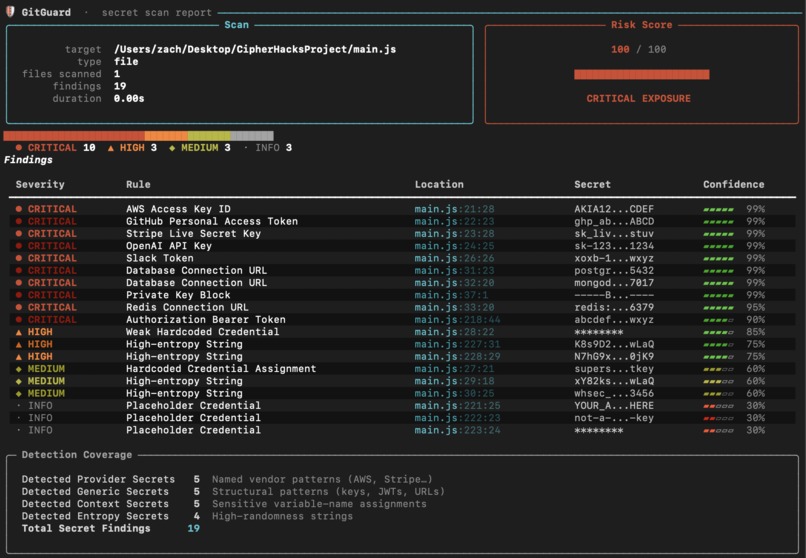
Task: Click the orange triangle beside Weak Hardcoded Credential
Action: pyautogui.click(x=19, y=332)
